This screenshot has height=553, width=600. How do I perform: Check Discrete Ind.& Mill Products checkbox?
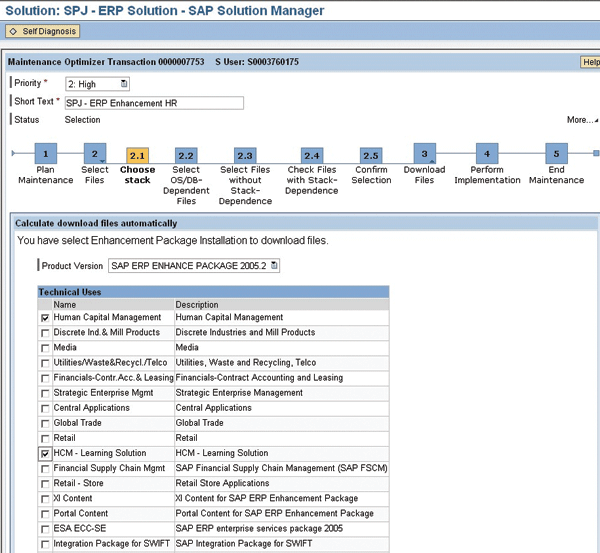pyautogui.click(x=45, y=333)
